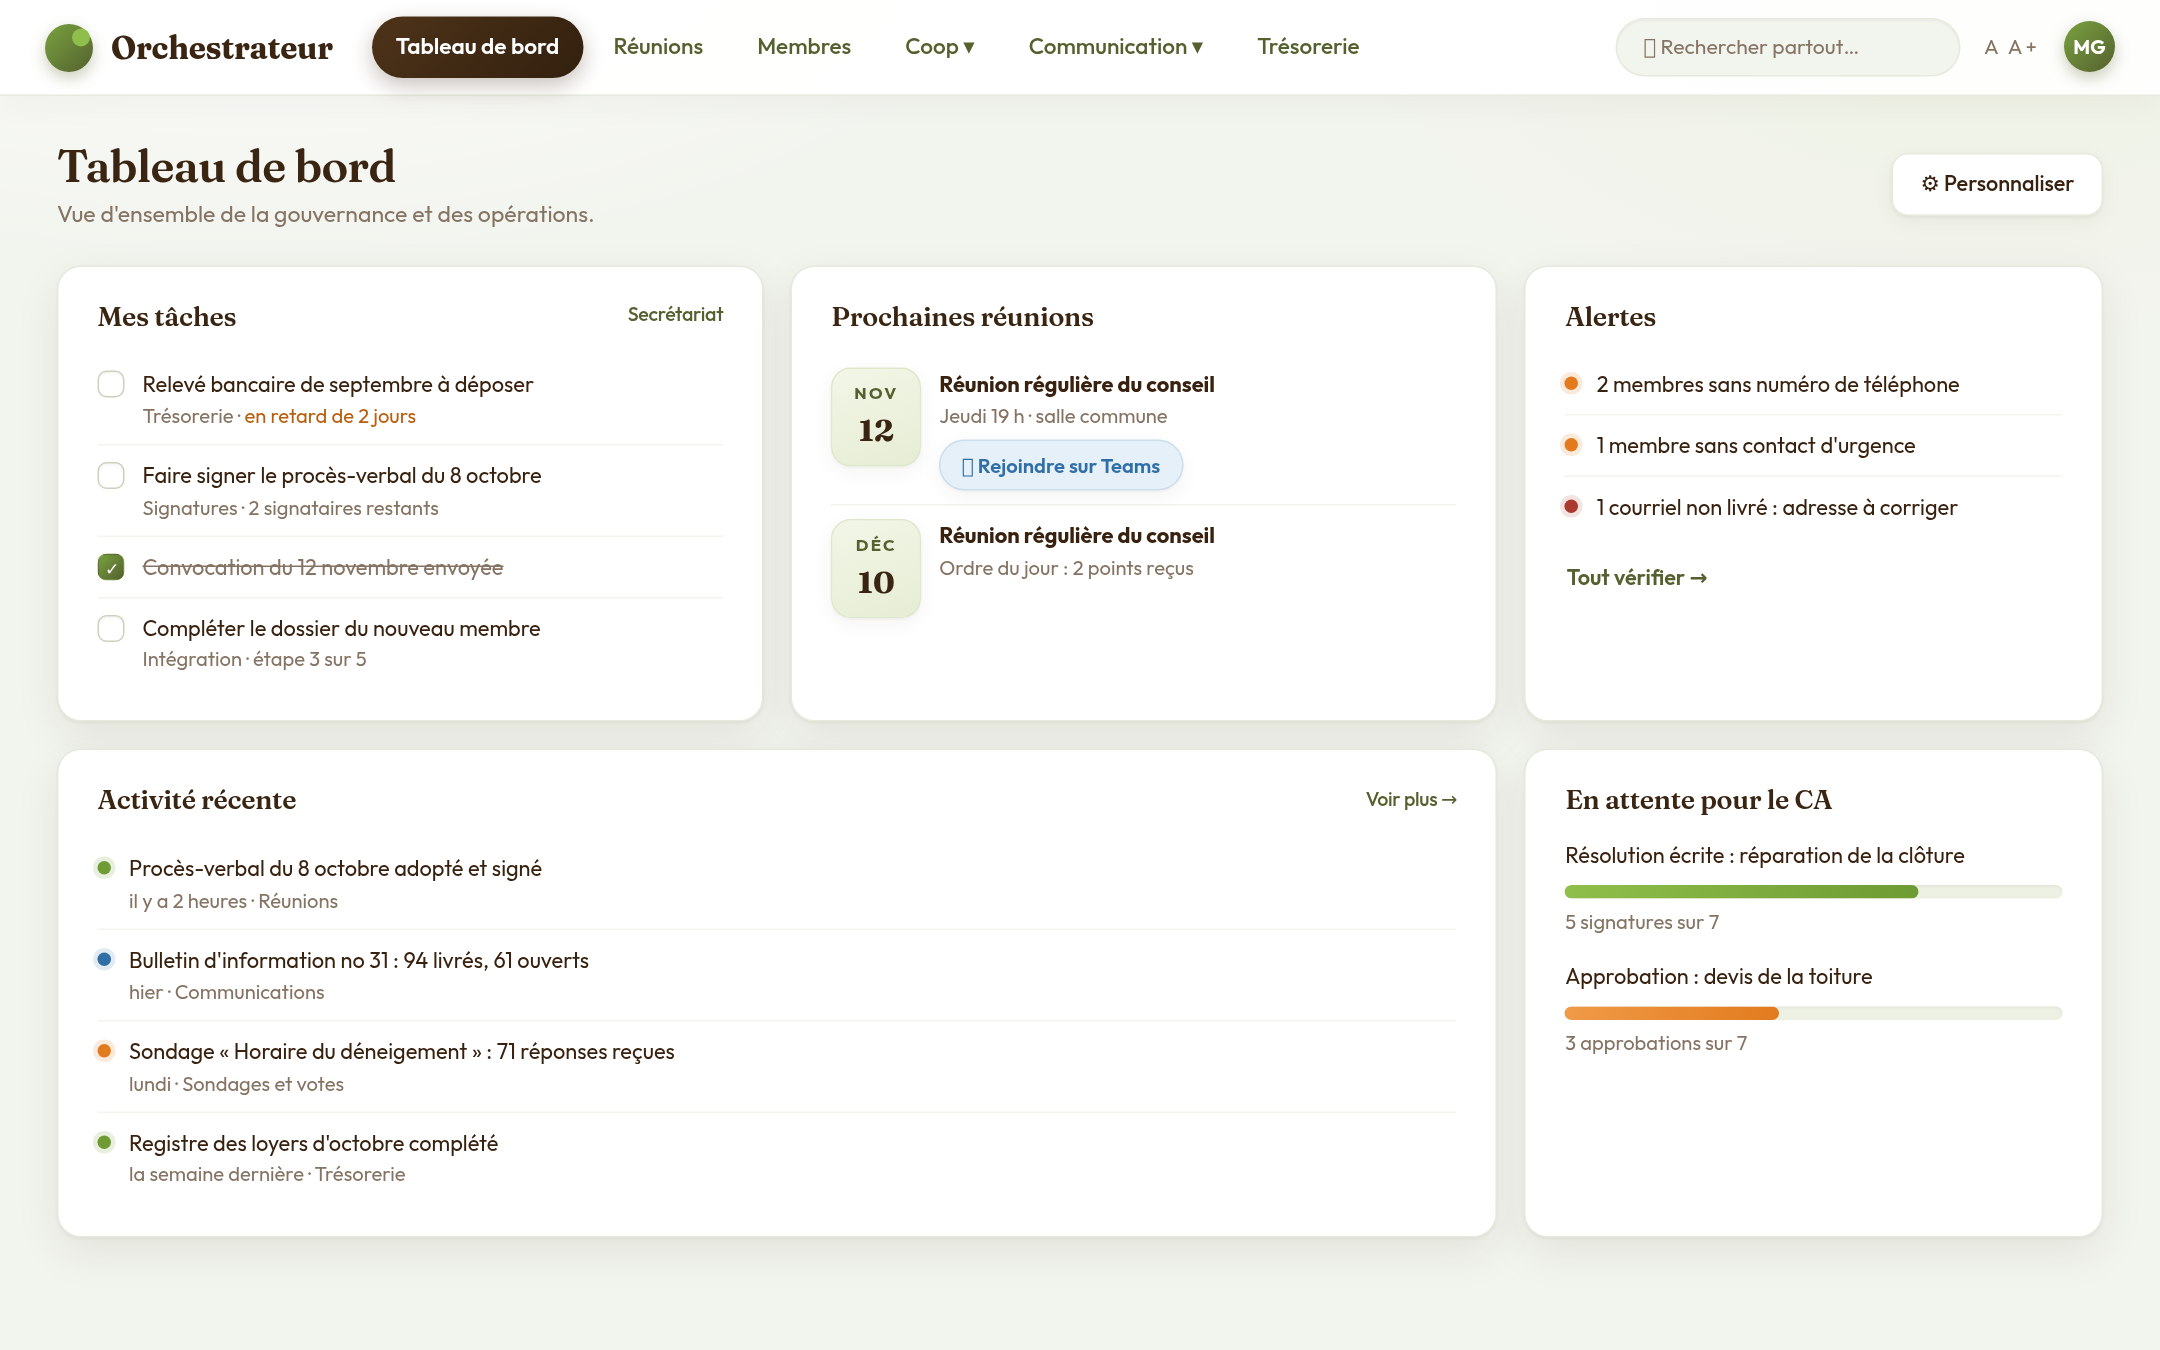This screenshot has height=1350, width=2160.
Task: Click the Personnaliser button
Action: click(1997, 184)
